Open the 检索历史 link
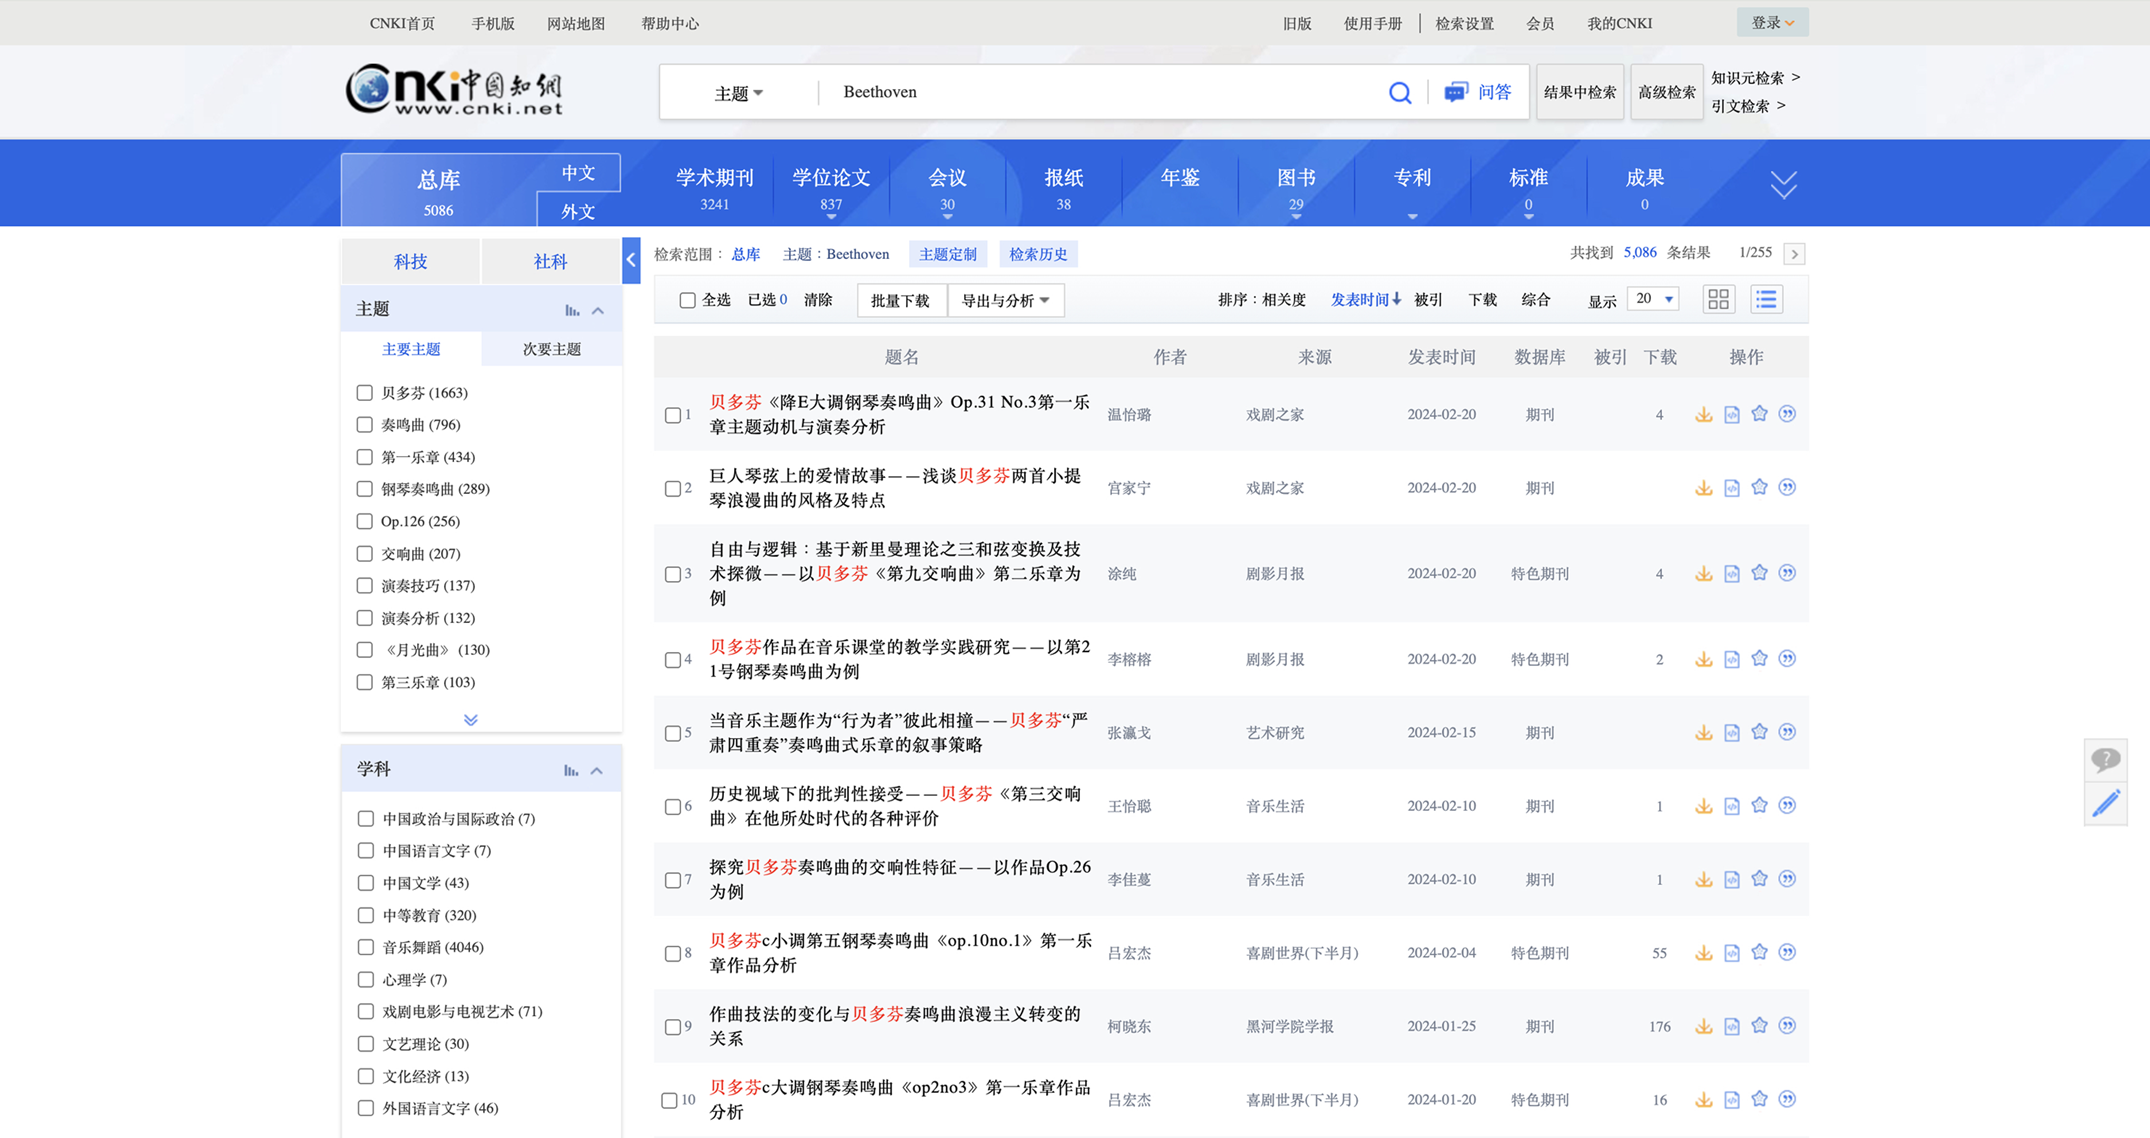Screen dimensions: 2150x1138 point(1038,254)
